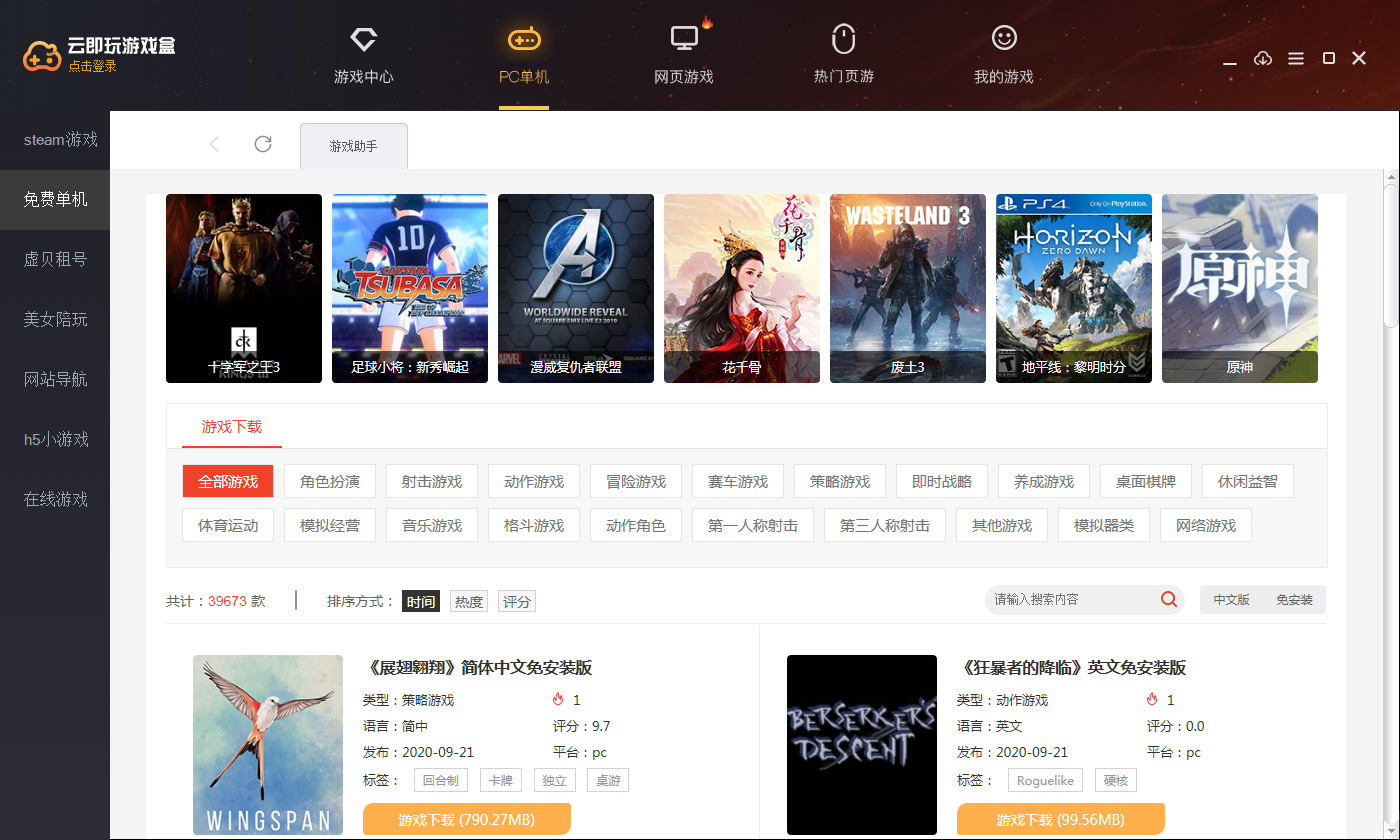Open the 地平线：黎明时分 banner

pyautogui.click(x=1074, y=288)
